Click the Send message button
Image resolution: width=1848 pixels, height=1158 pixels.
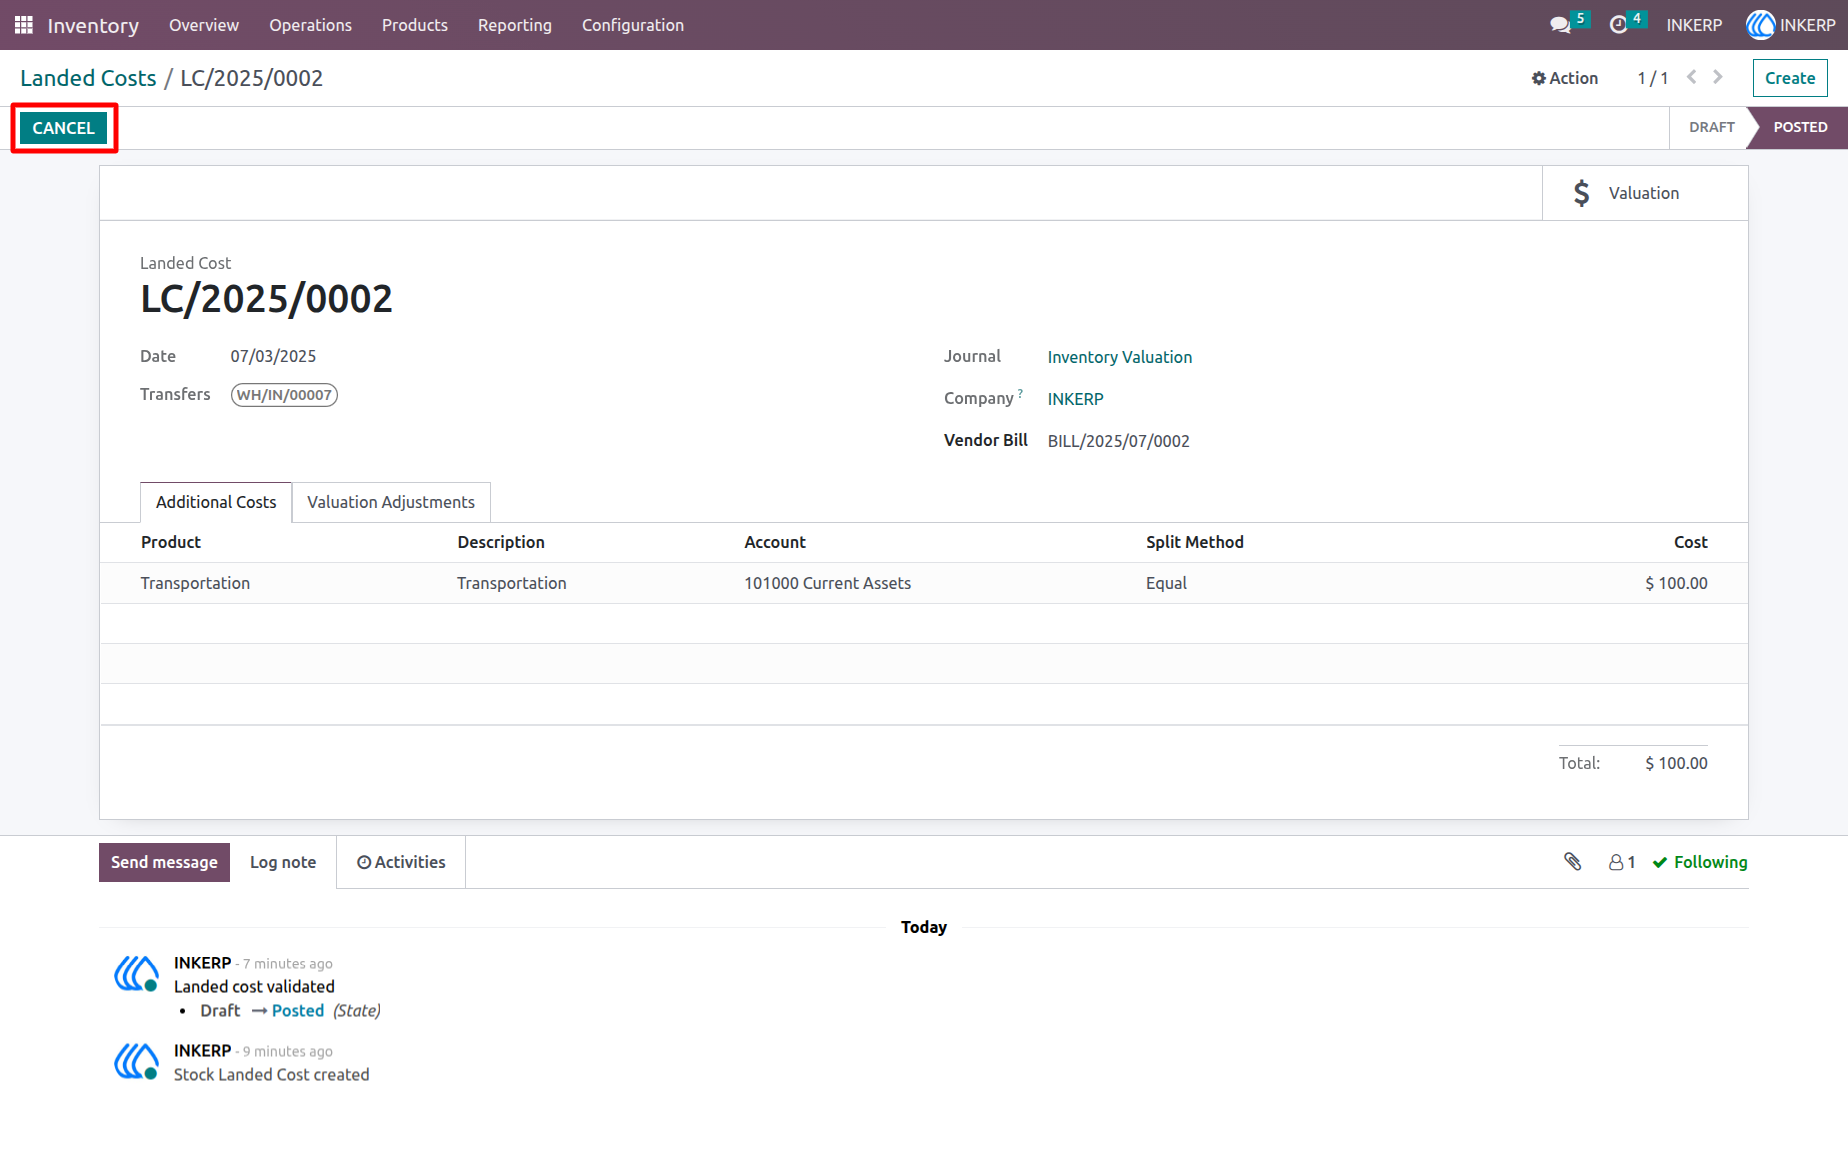[164, 862]
